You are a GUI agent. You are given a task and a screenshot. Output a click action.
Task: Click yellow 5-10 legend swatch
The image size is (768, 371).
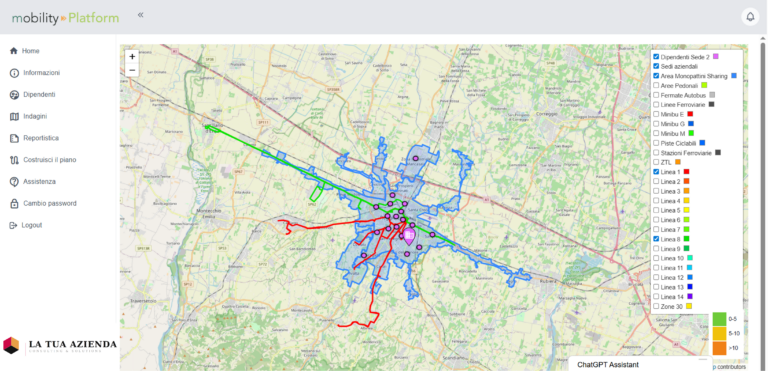[719, 333]
